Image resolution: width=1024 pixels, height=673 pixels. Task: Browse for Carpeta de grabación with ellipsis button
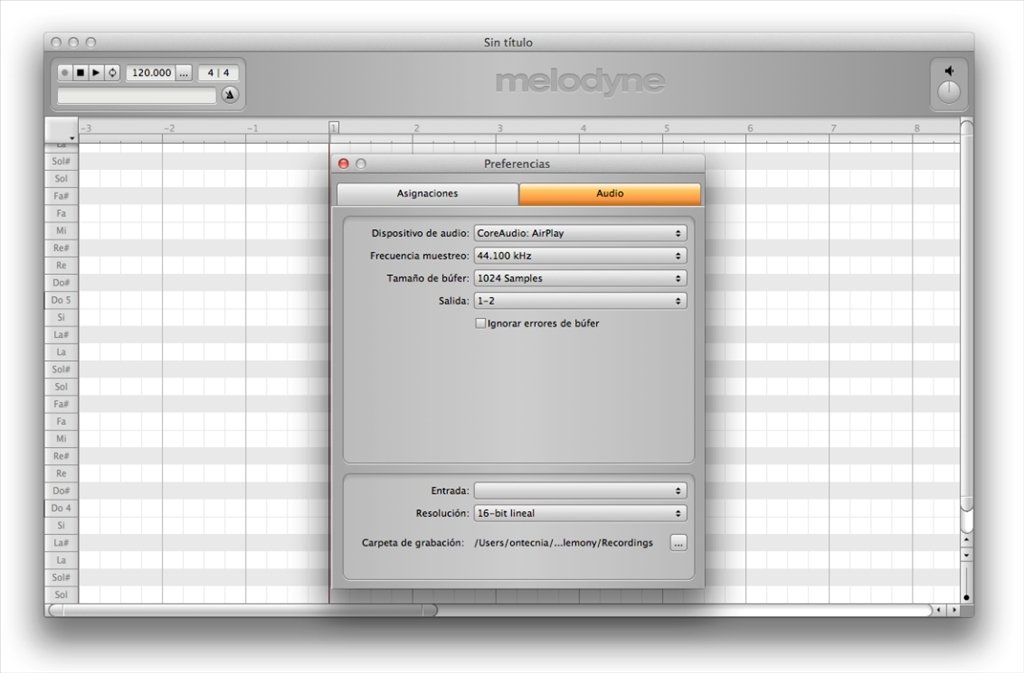(679, 542)
